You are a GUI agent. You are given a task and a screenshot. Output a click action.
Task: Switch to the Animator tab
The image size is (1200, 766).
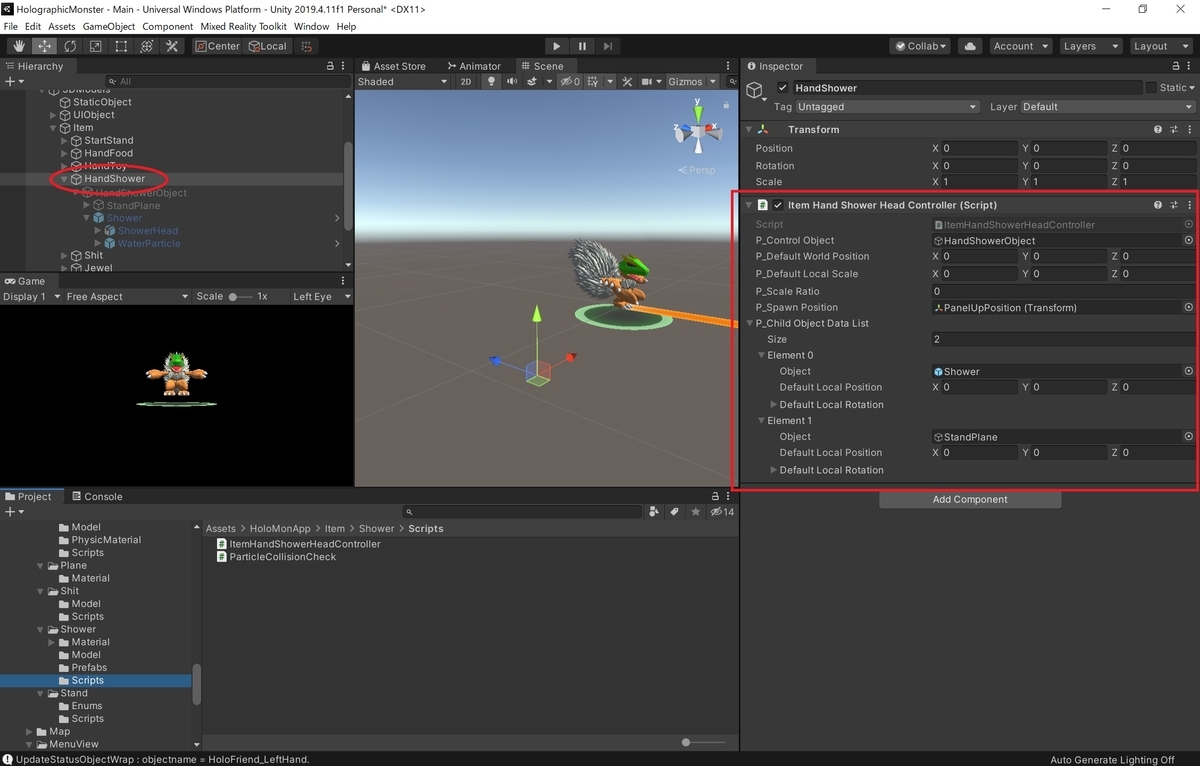pyautogui.click(x=473, y=66)
